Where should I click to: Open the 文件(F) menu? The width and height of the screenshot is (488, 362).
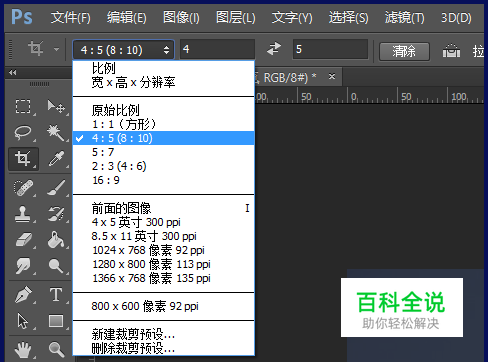pos(70,17)
